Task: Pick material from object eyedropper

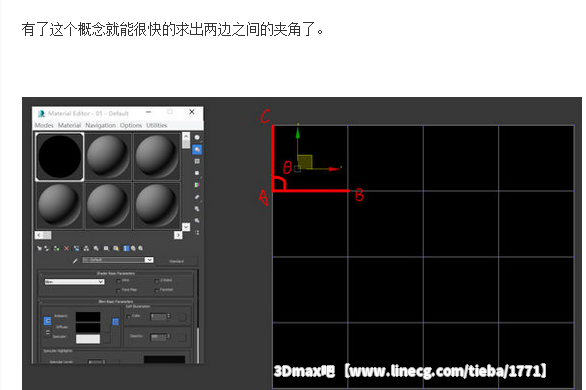Action: [x=75, y=261]
